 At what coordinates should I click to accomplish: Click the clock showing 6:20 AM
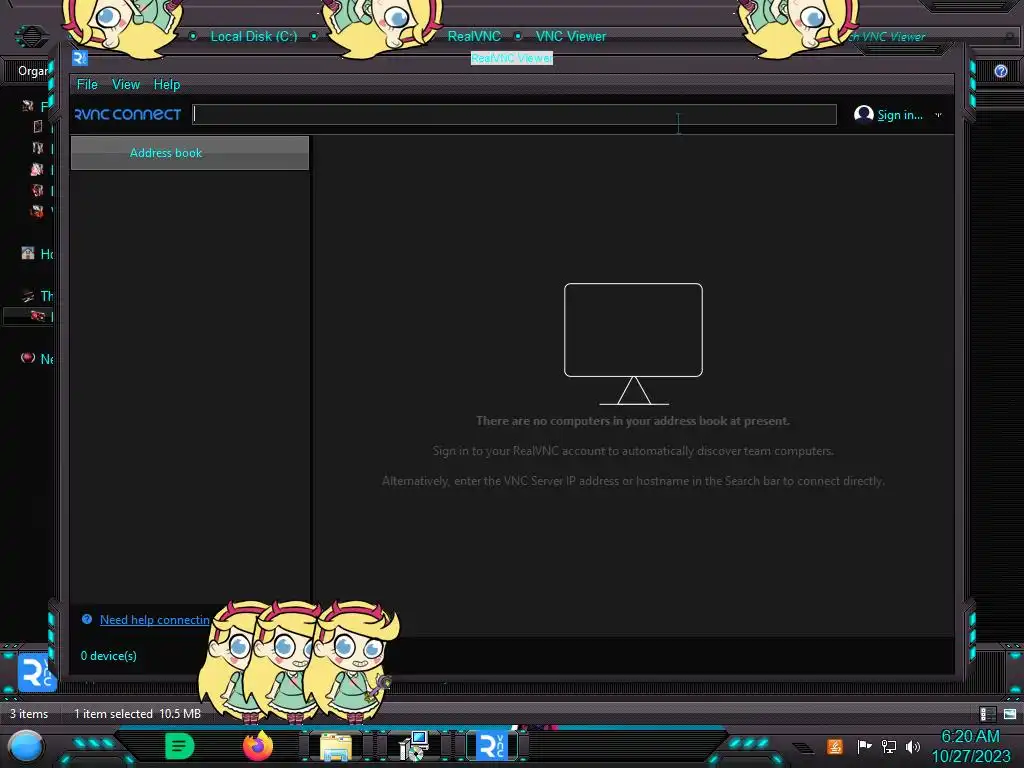pyautogui.click(x=970, y=736)
